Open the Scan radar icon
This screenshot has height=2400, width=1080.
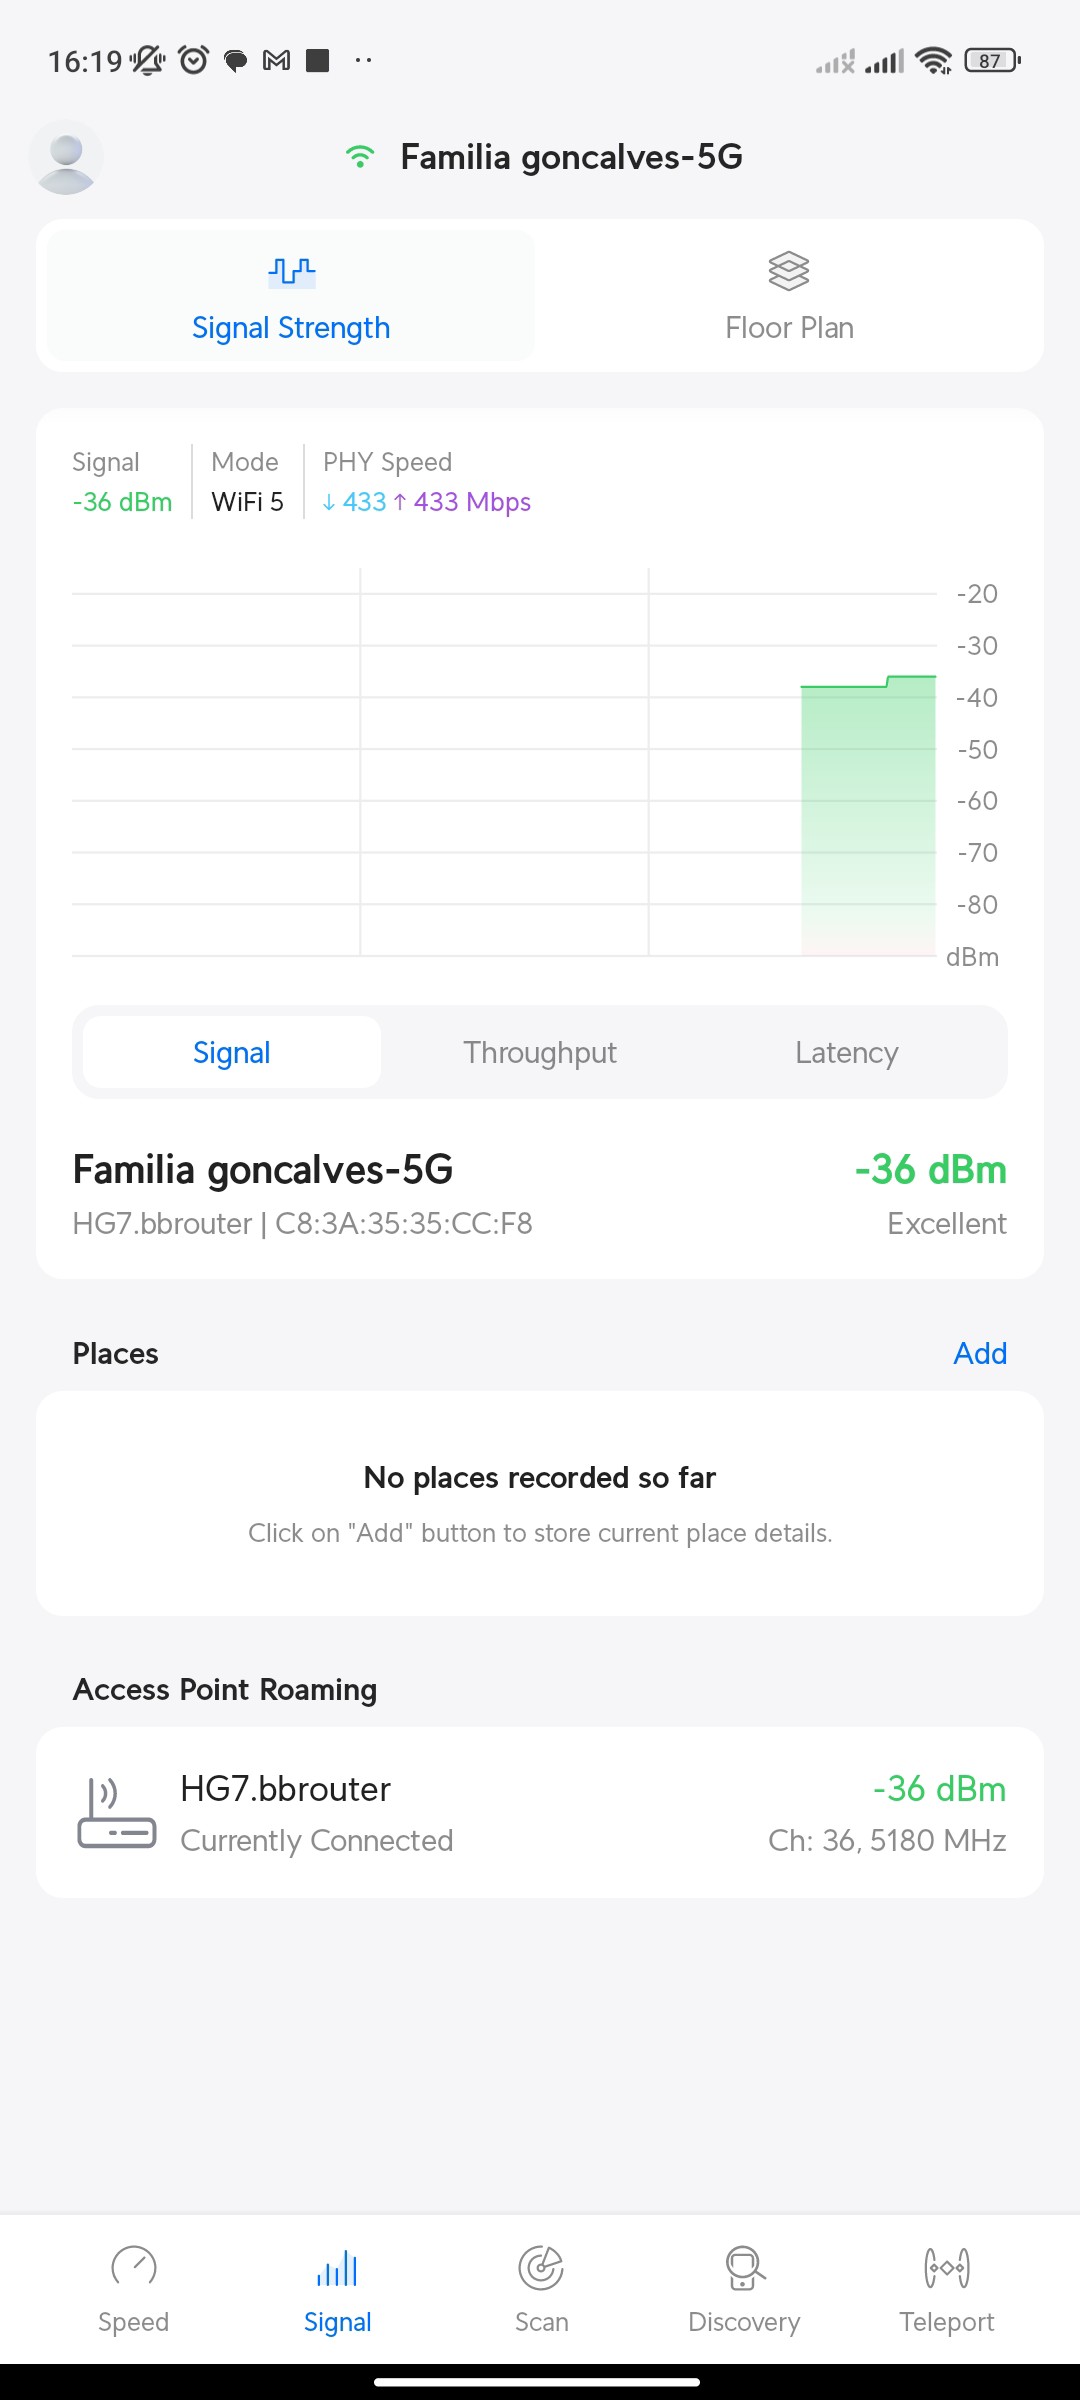pyautogui.click(x=541, y=2267)
